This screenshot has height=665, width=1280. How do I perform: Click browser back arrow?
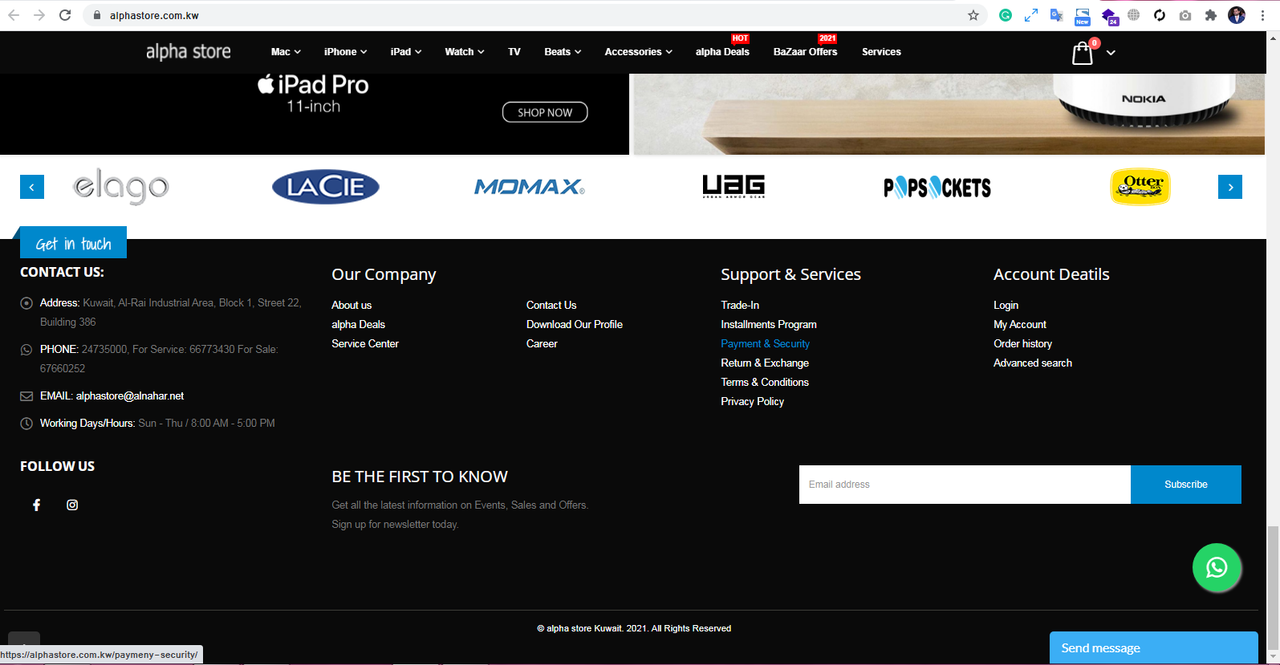click(x=14, y=15)
